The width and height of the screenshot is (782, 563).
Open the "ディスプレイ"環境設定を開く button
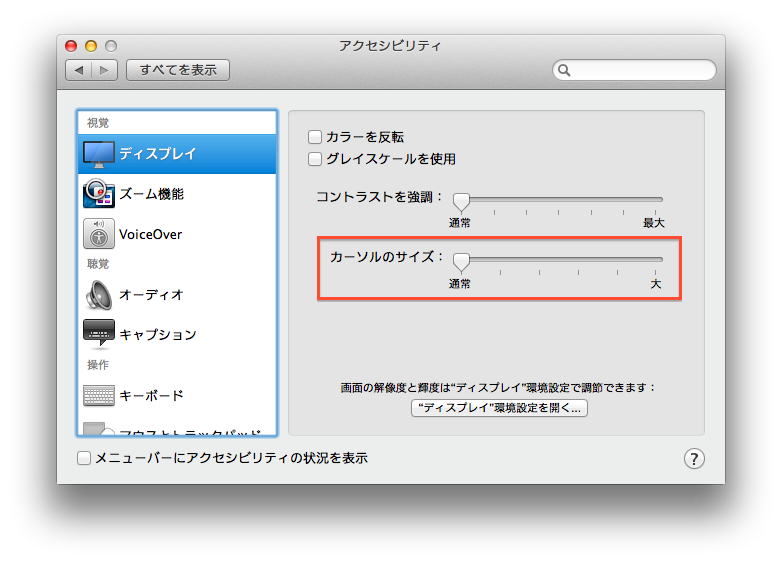499,408
